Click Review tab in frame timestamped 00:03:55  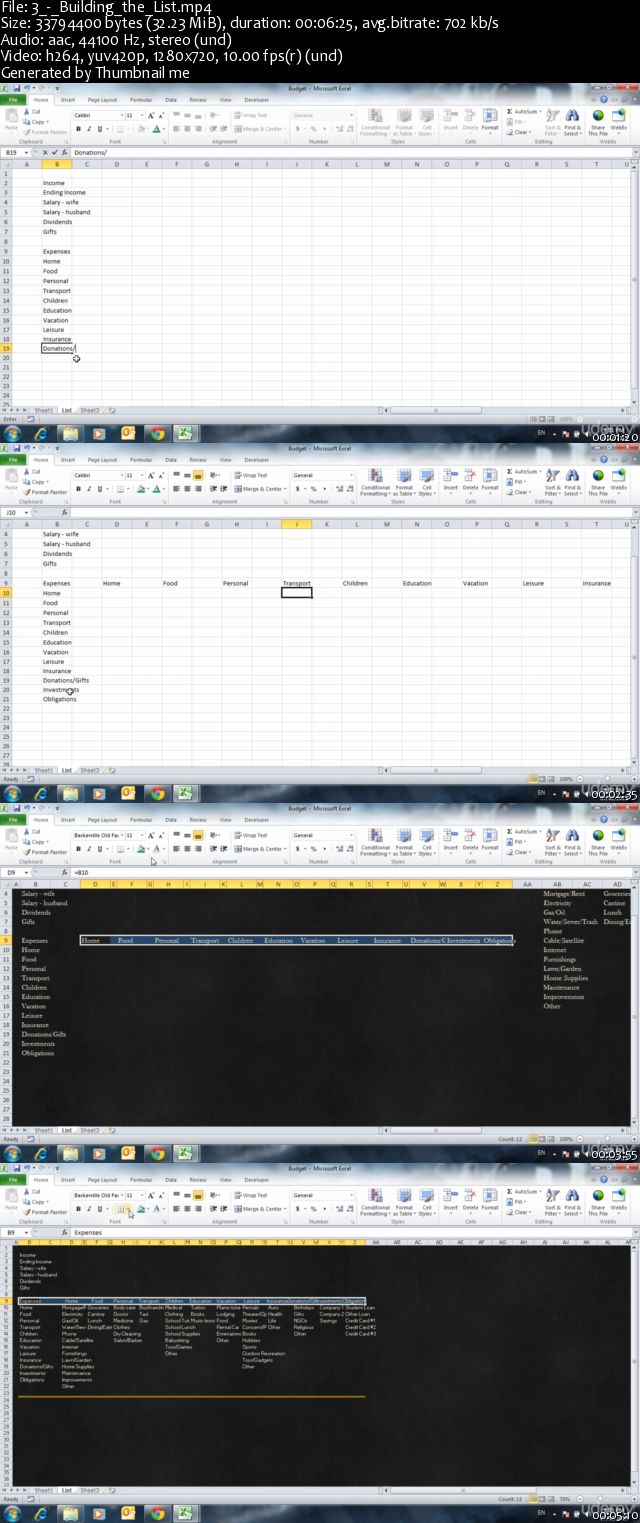(x=198, y=820)
